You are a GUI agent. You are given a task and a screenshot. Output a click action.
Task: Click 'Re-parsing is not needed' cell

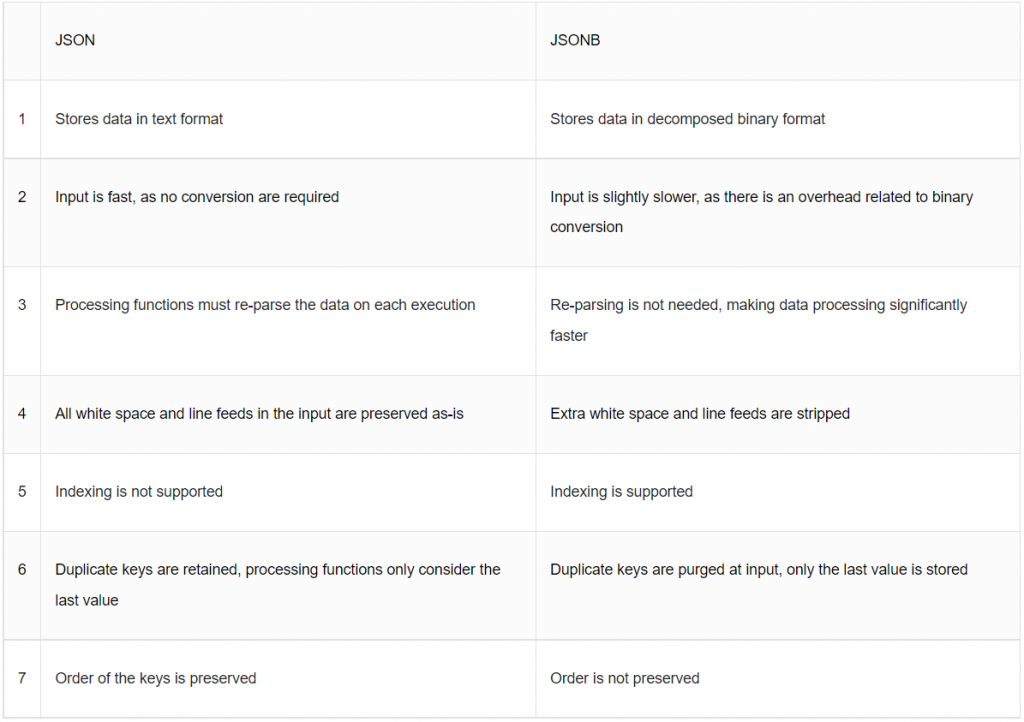click(758, 319)
